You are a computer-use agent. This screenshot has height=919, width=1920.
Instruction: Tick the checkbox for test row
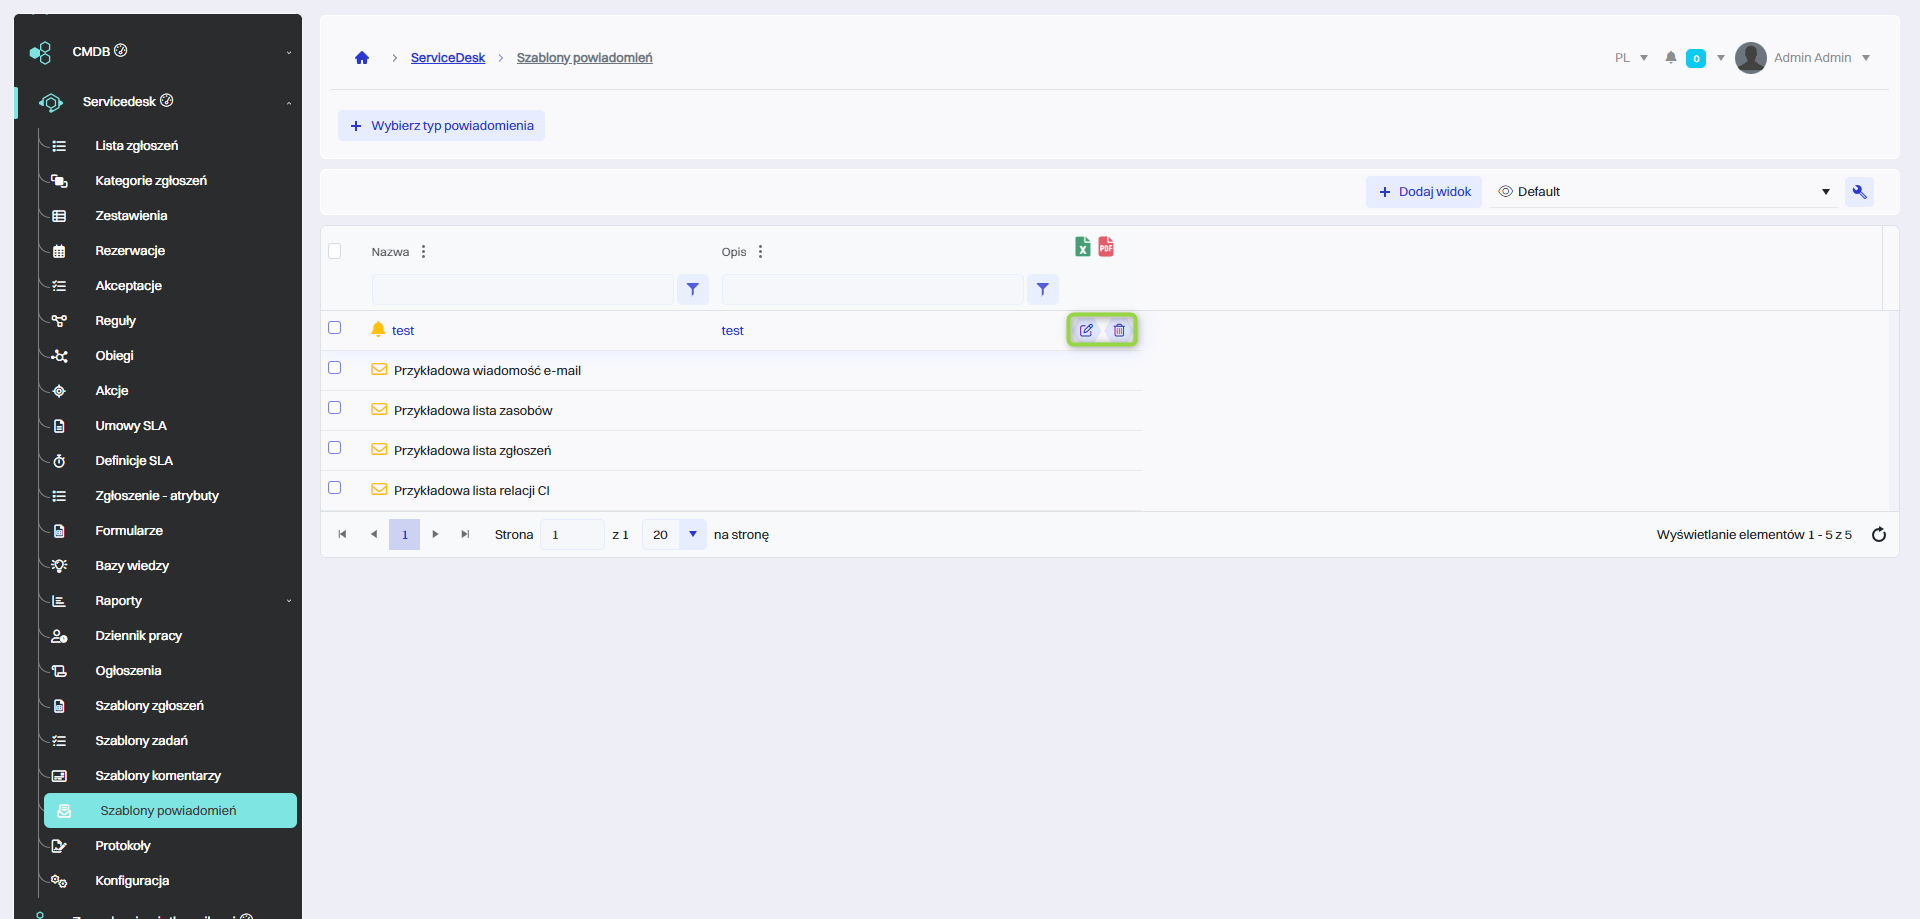tap(335, 328)
